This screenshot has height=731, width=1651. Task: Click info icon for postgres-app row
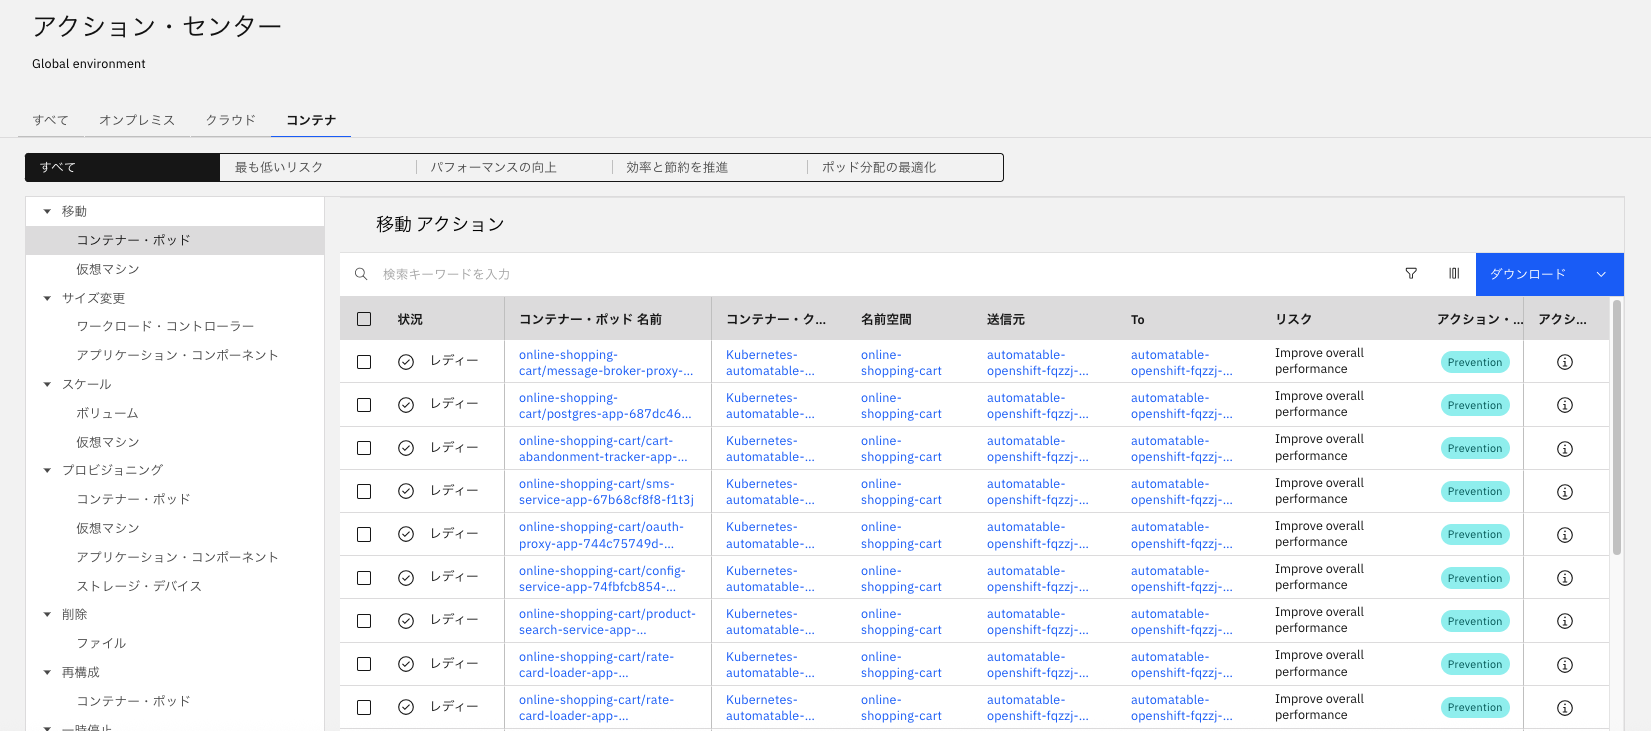pos(1565,405)
